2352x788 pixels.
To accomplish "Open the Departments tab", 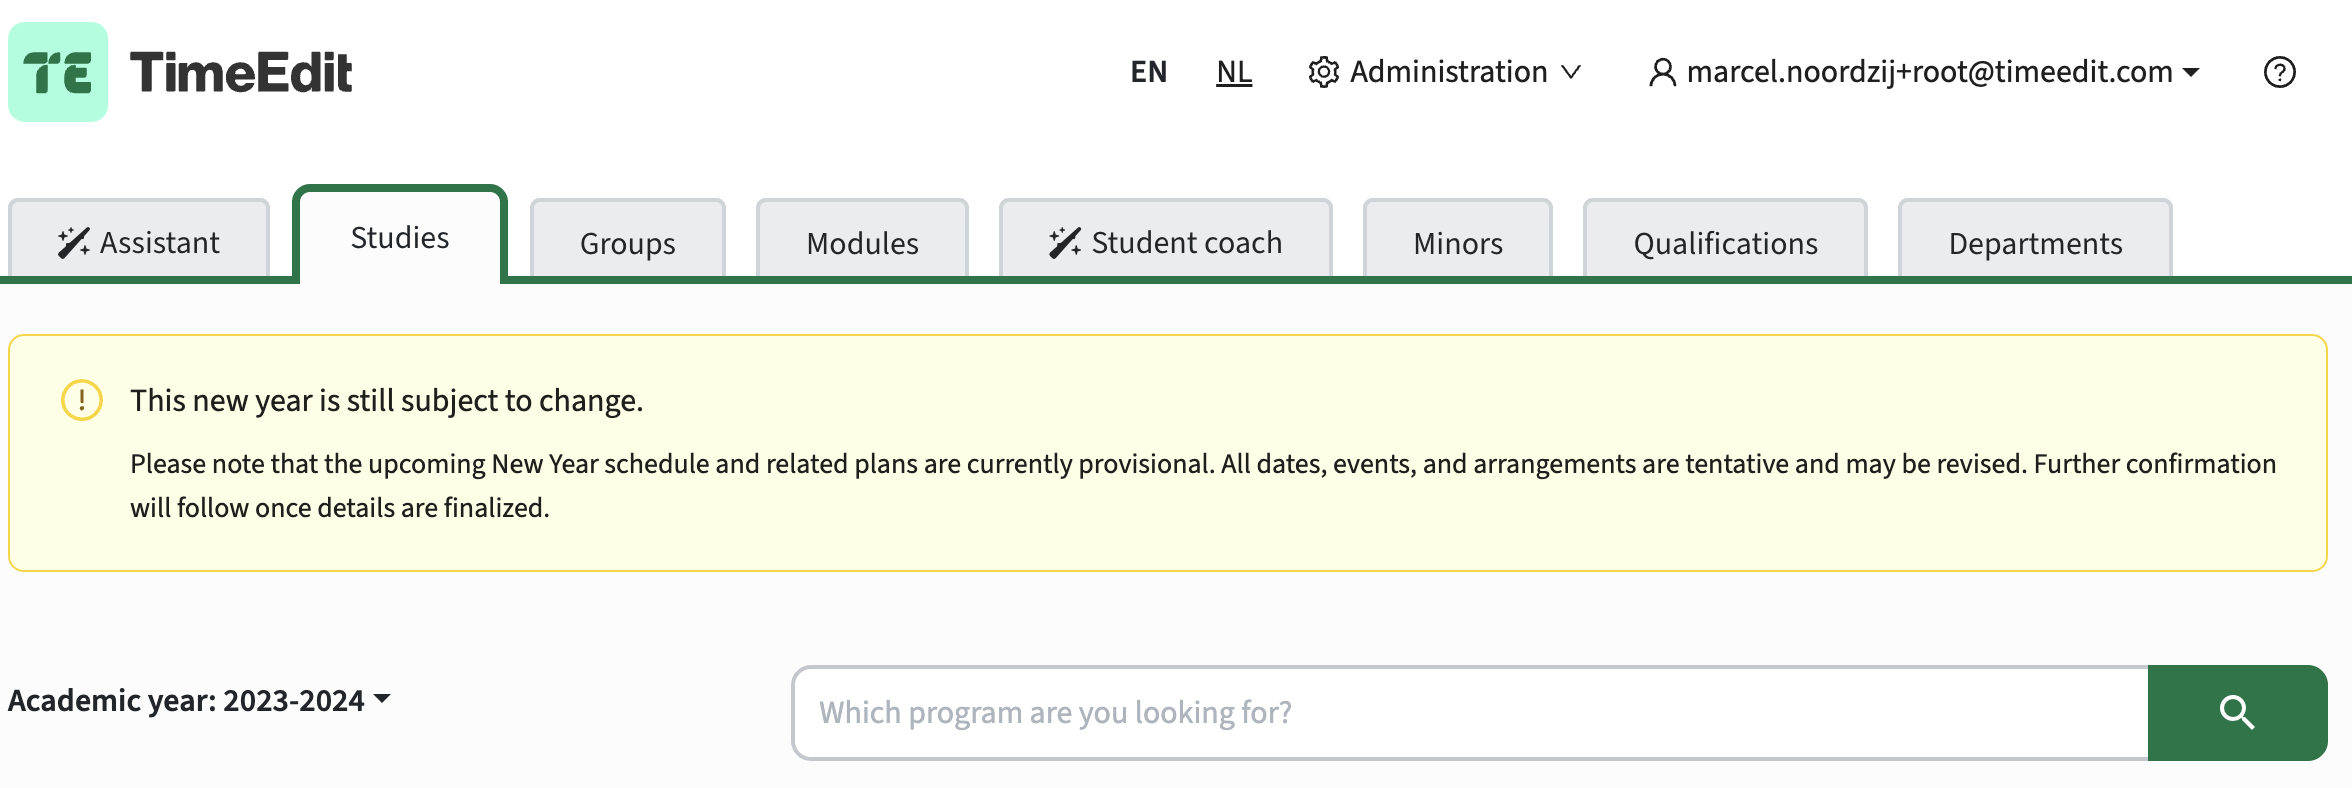I will (x=2035, y=241).
